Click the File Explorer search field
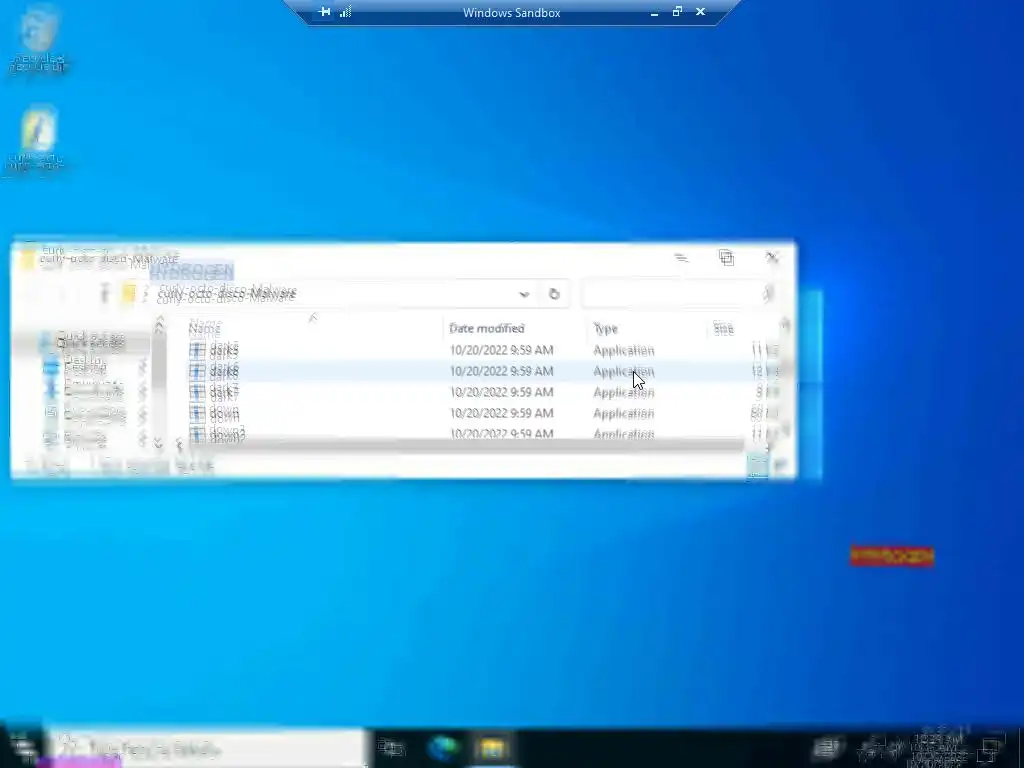The width and height of the screenshot is (1024, 768). pos(679,294)
